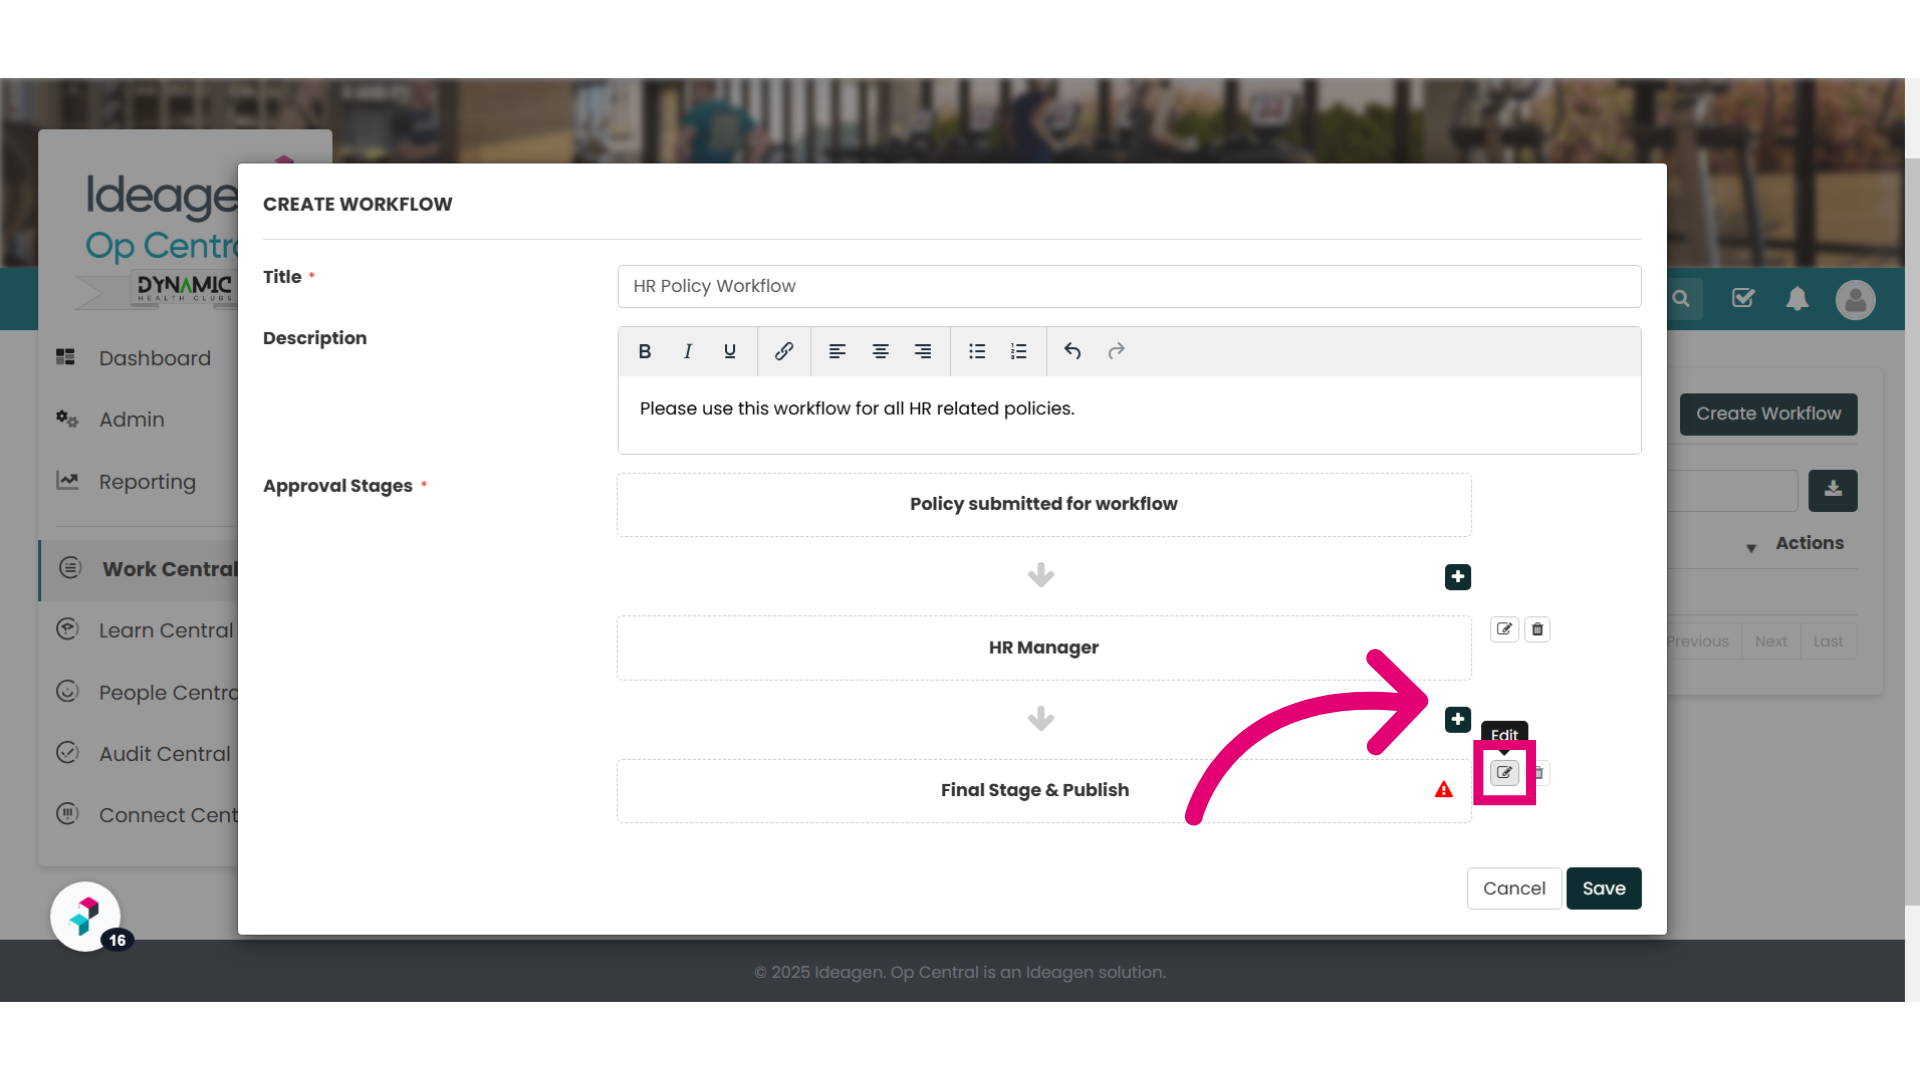The height and width of the screenshot is (1080, 1920).
Task: Delete the HR Manager stage
Action: (1538, 629)
